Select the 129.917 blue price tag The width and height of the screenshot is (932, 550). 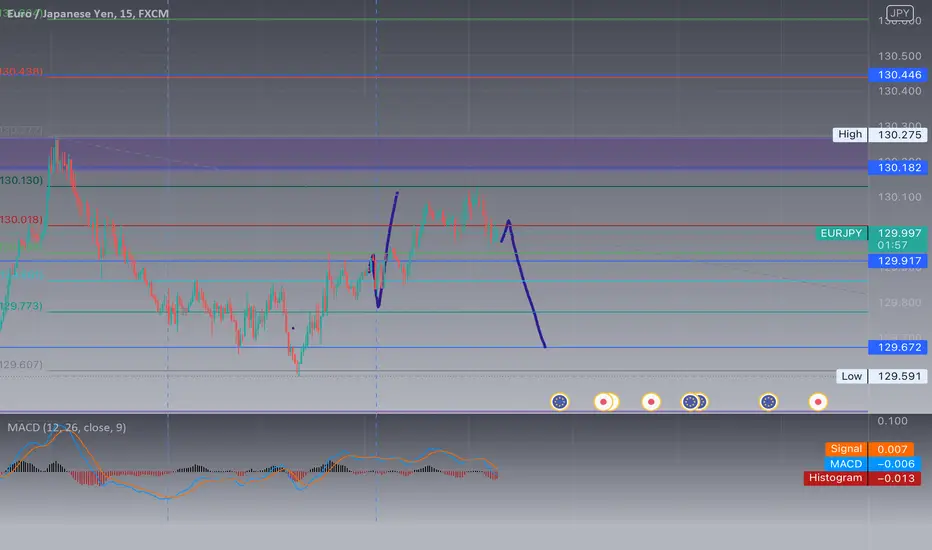tap(898, 260)
